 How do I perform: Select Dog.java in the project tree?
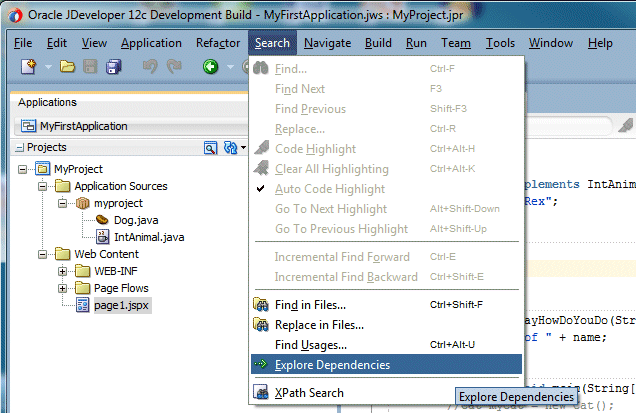pyautogui.click(x=136, y=220)
